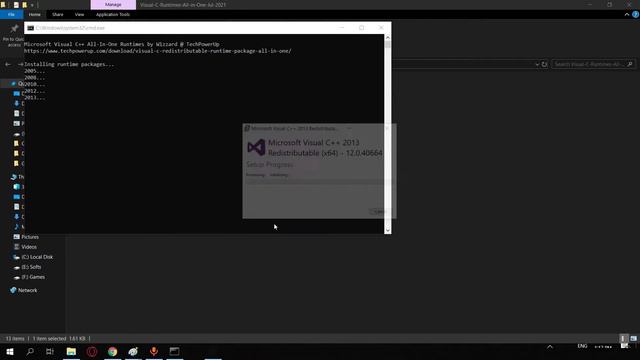Select Videos in the navigation pane
This screenshot has height=360, width=640.
click(29, 247)
